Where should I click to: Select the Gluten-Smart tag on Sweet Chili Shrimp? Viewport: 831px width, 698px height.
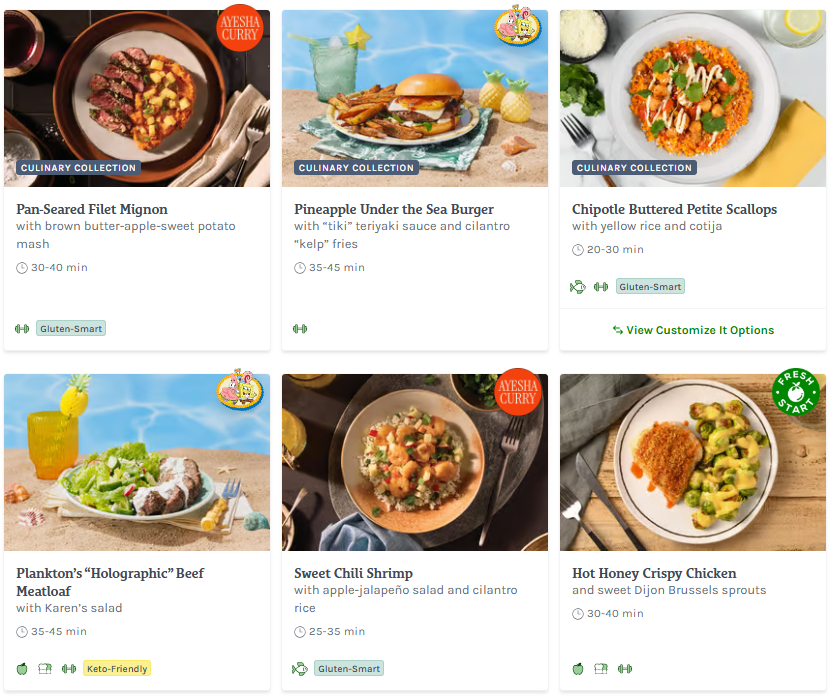pos(349,669)
